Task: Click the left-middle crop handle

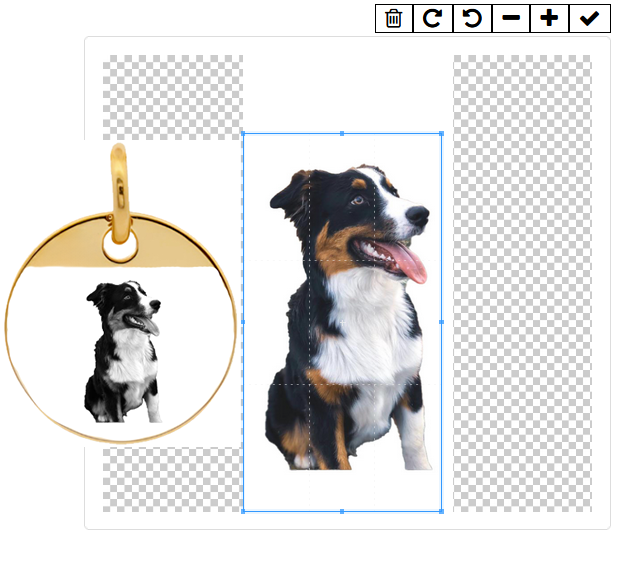Action: [243, 322]
